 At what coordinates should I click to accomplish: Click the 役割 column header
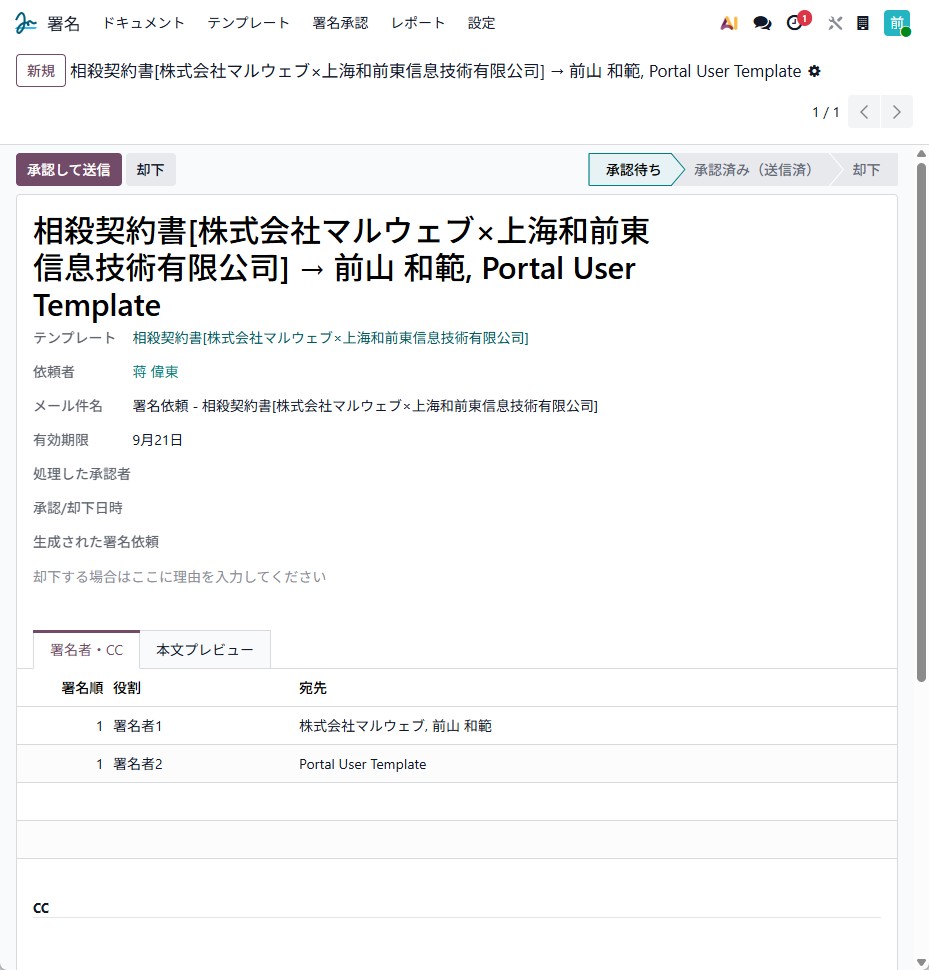127,688
